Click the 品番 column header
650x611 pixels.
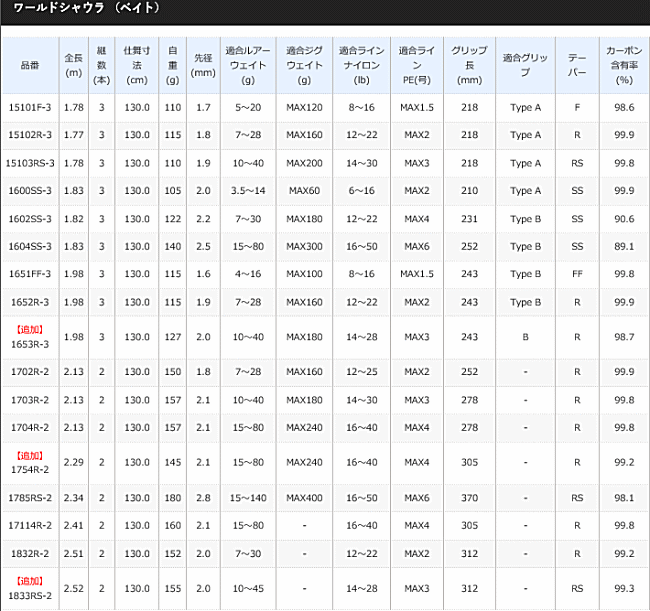30,65
